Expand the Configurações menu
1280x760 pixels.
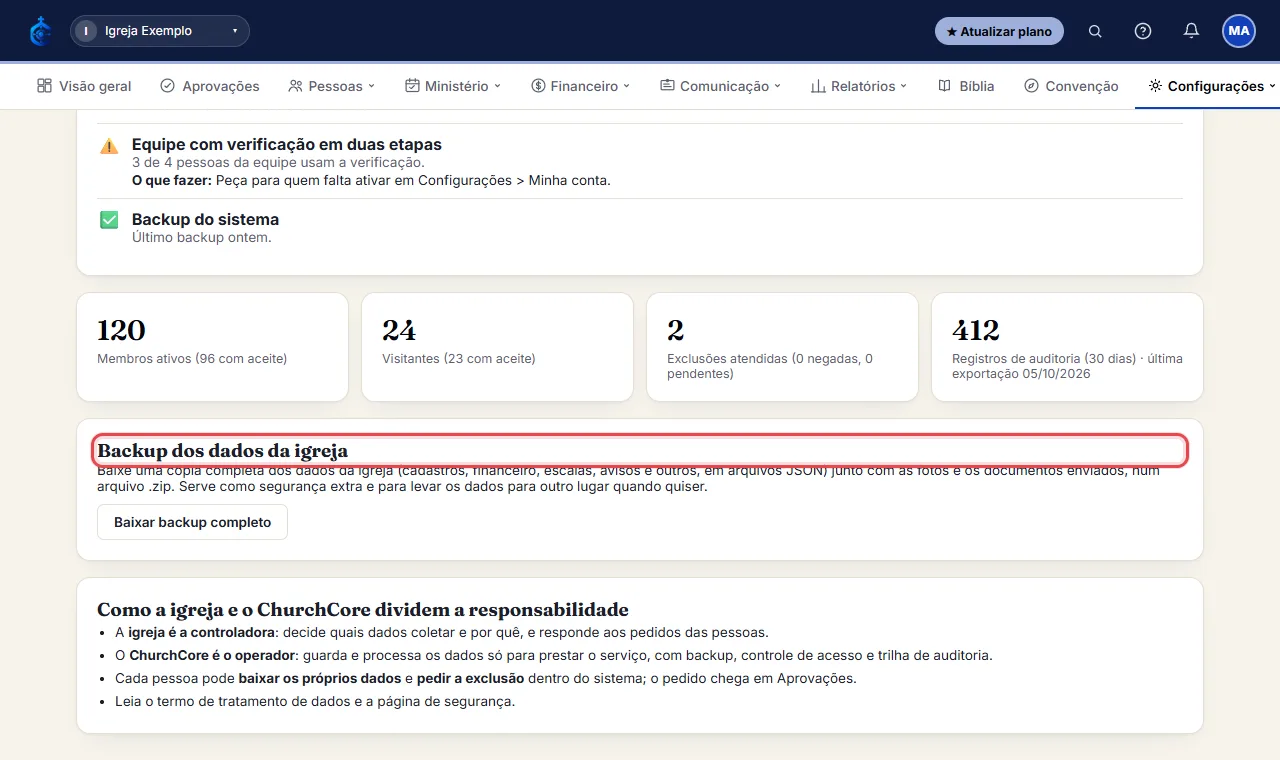coord(1212,86)
